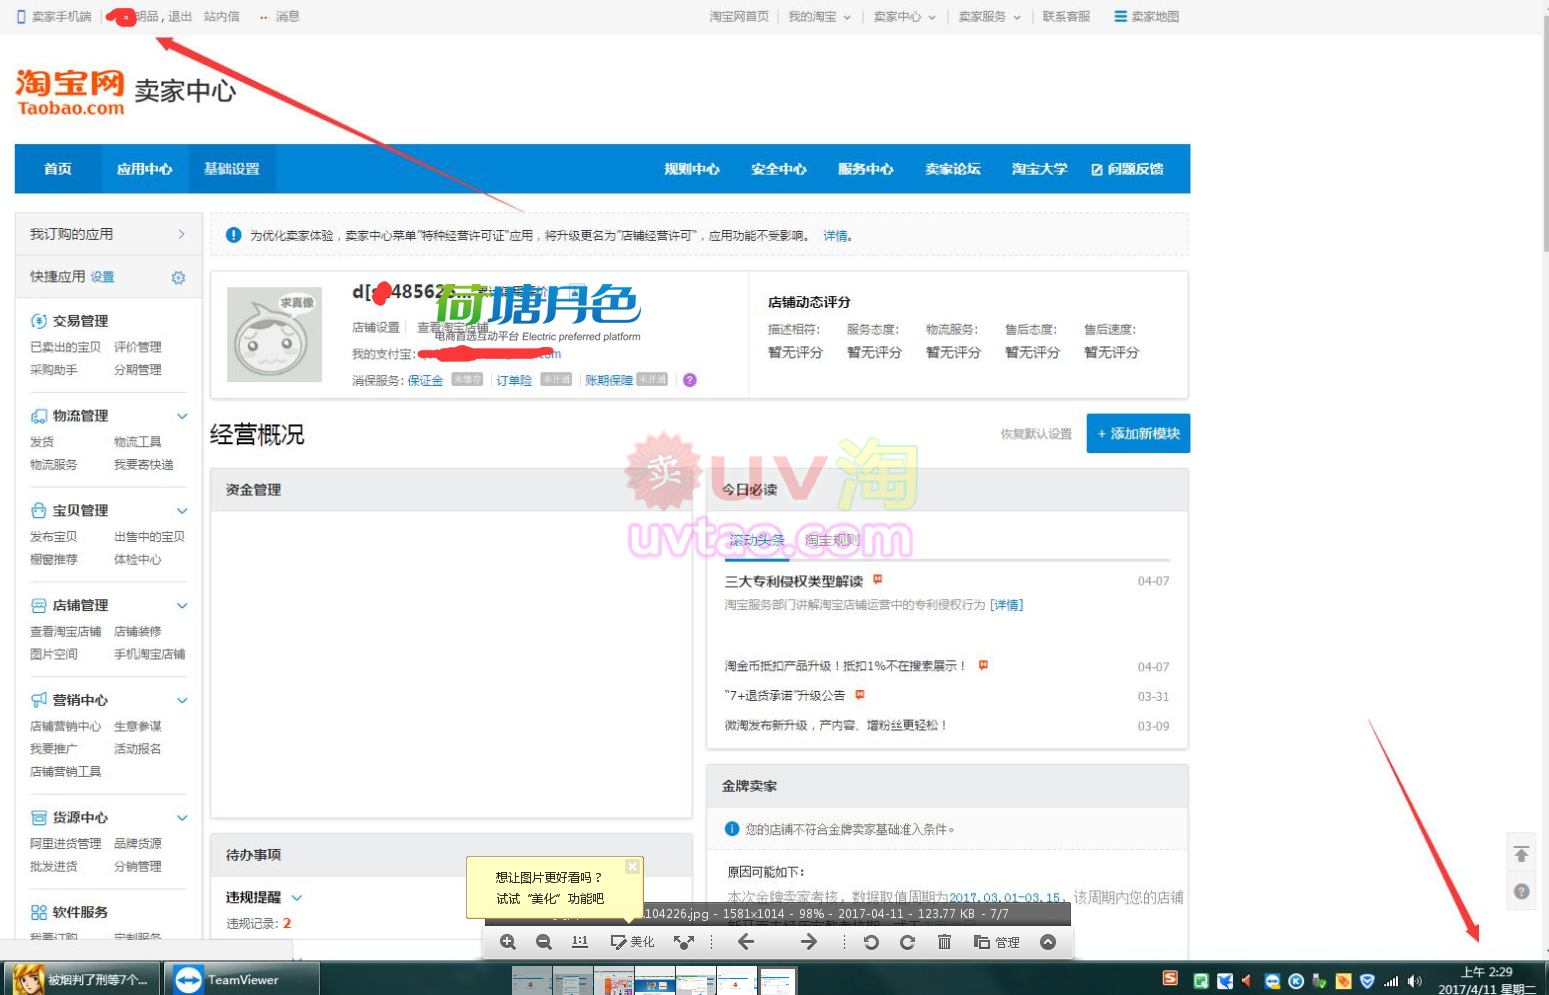
Task: Click the 添加新模块 button
Action: [x=1138, y=434]
